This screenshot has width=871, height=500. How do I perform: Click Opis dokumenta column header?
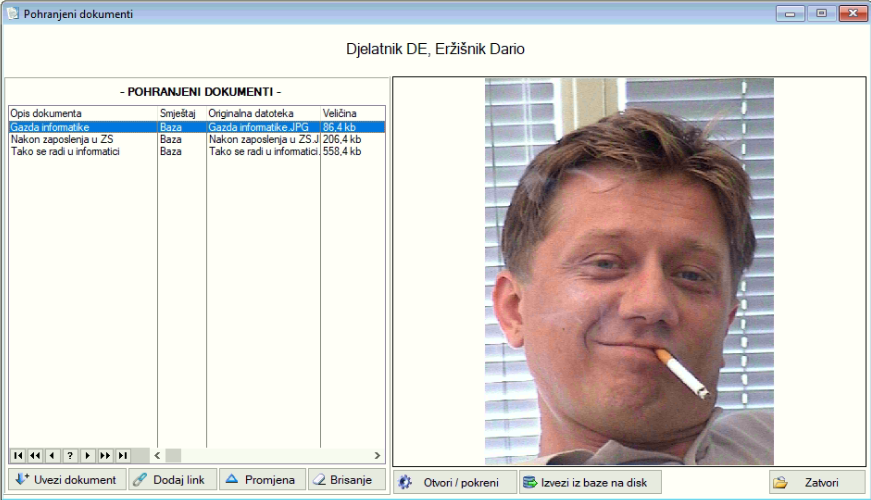(x=83, y=113)
